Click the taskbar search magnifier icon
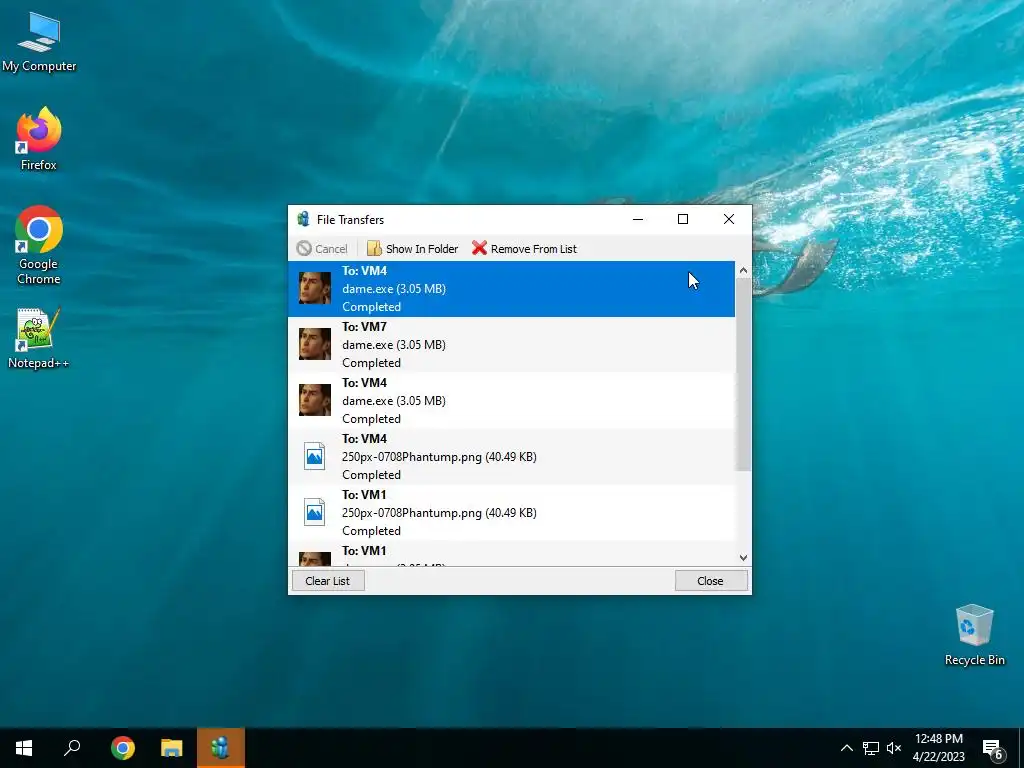This screenshot has width=1024, height=768. 72,748
